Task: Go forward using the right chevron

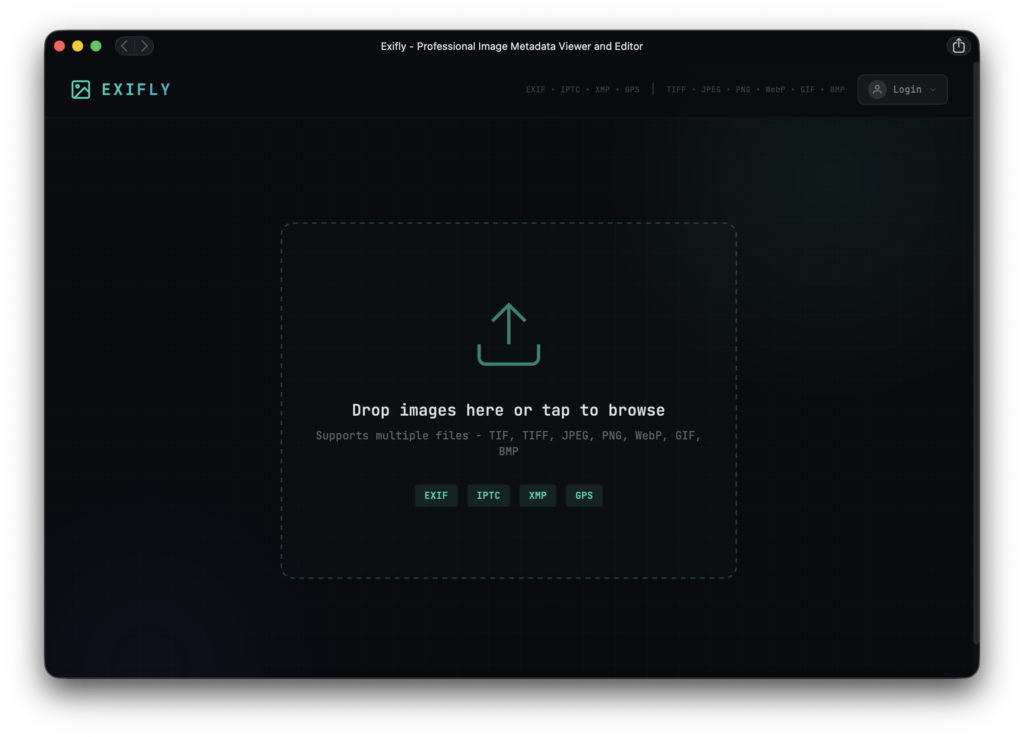Action: point(144,46)
